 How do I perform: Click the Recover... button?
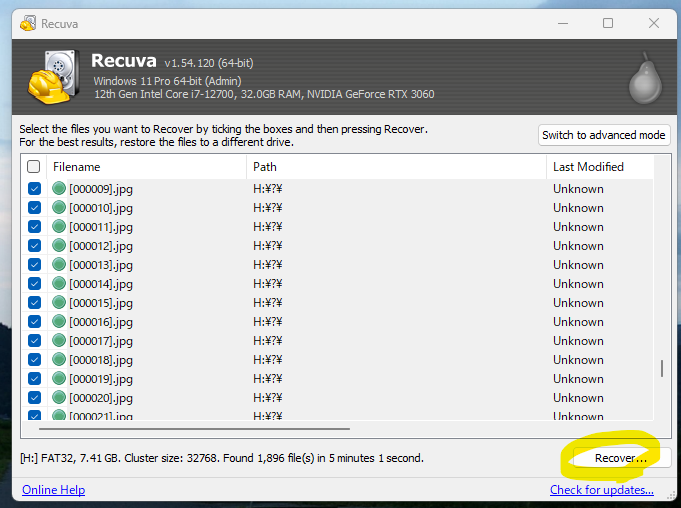(x=621, y=458)
